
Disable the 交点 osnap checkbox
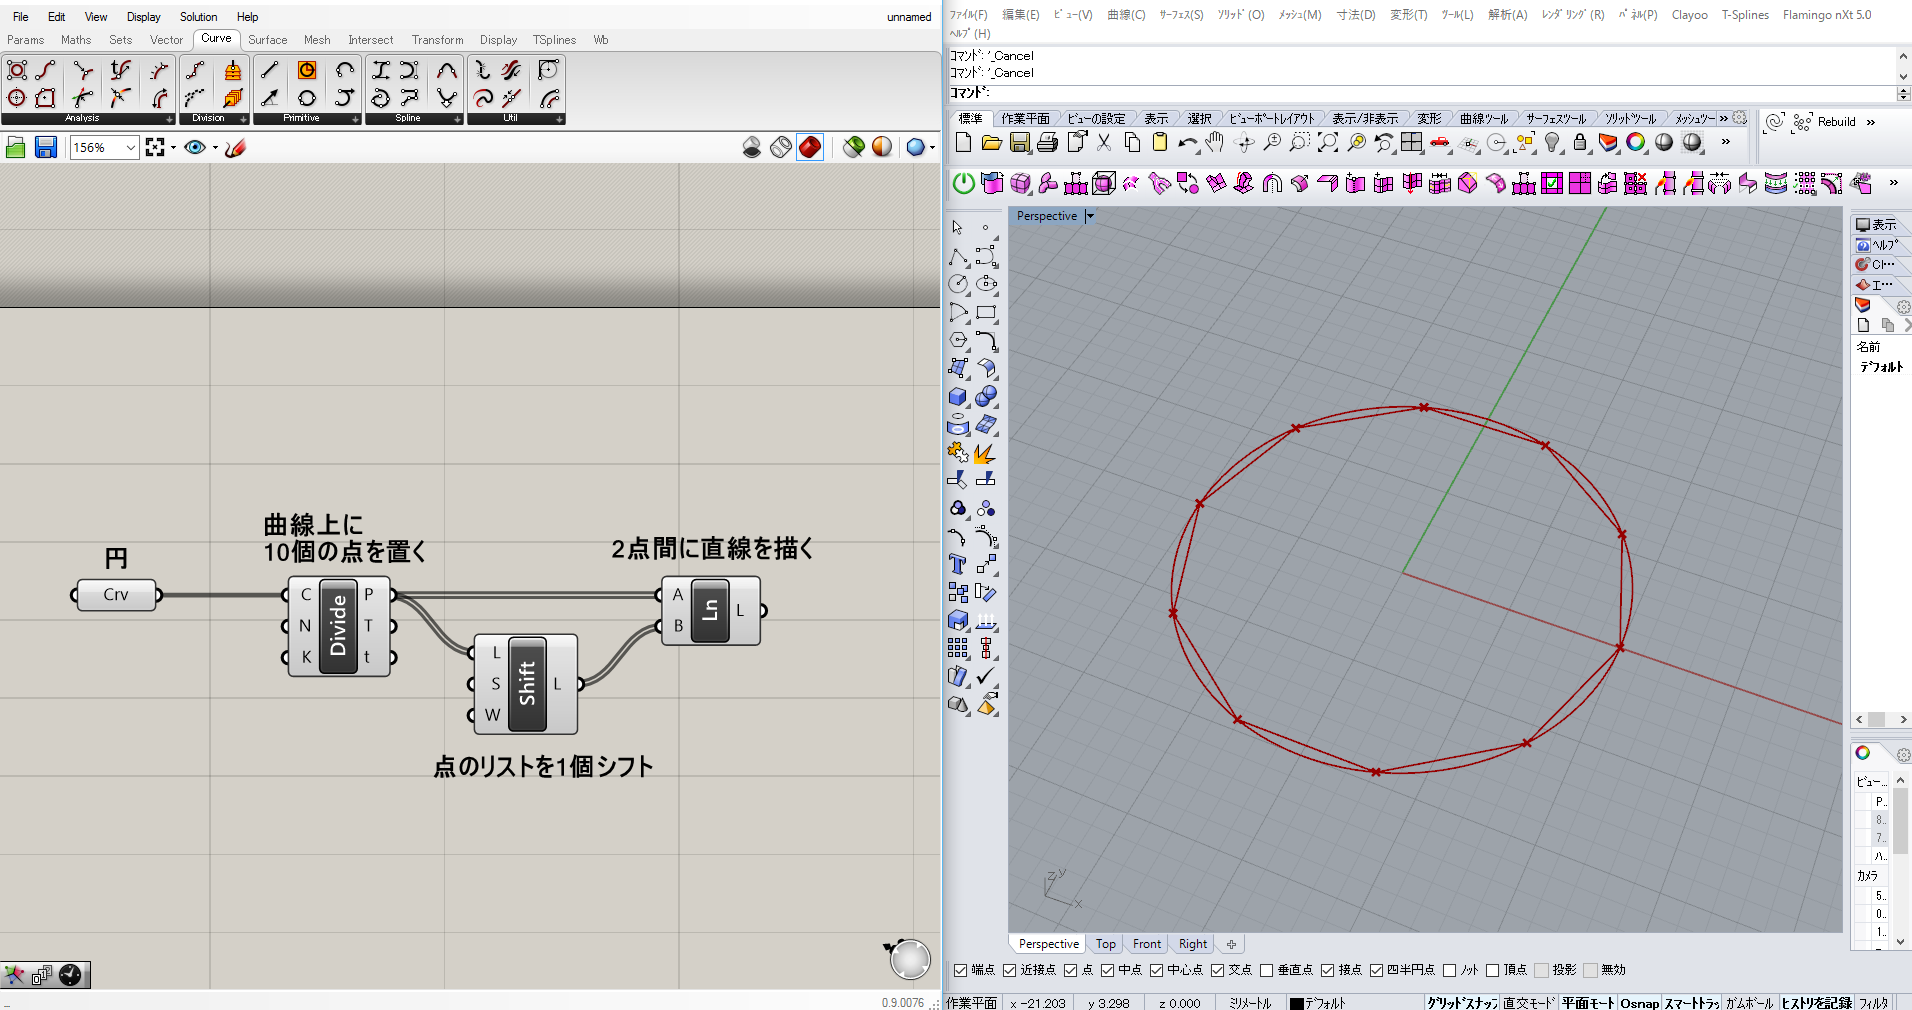[1218, 970]
